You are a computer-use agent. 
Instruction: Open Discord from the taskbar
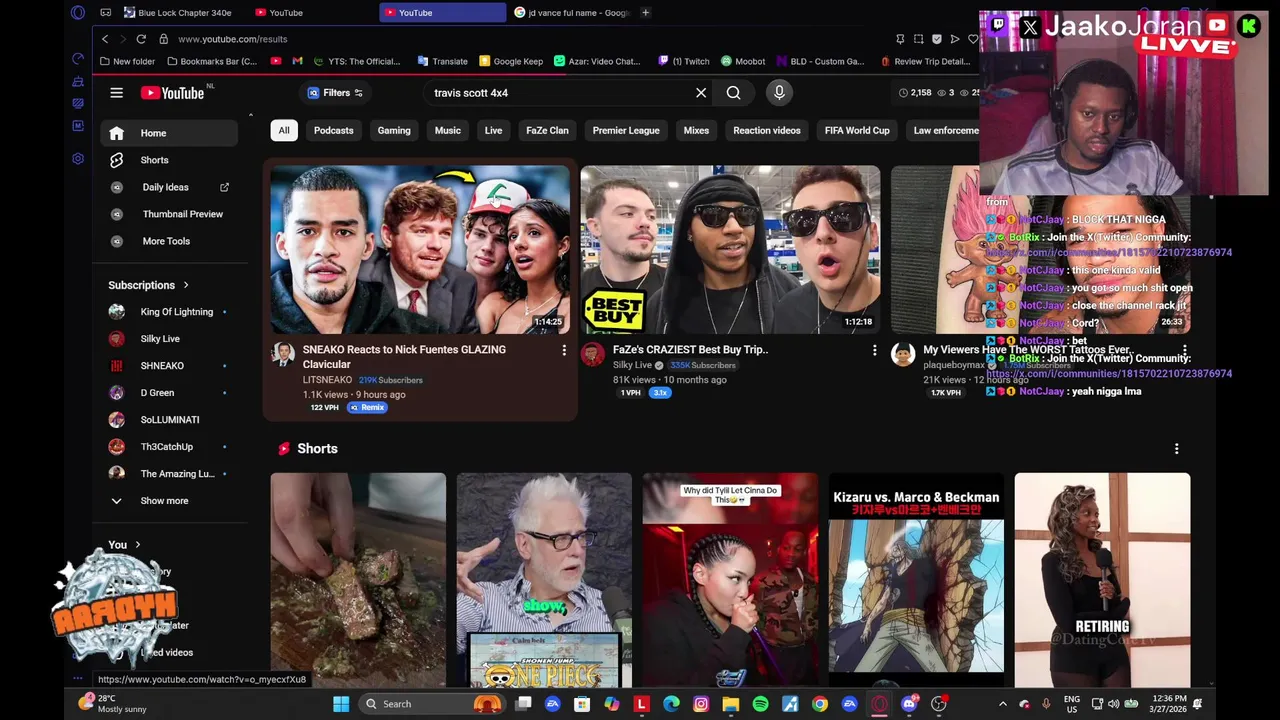(x=909, y=704)
